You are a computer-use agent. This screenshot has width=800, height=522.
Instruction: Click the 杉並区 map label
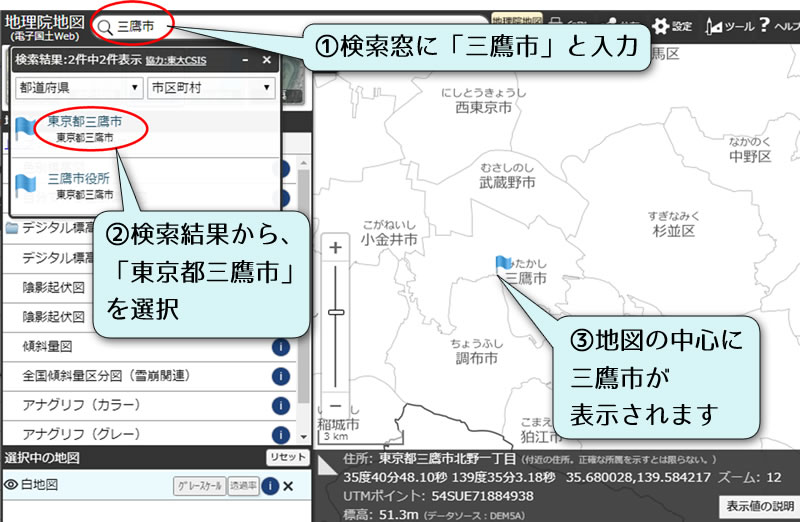tap(674, 231)
